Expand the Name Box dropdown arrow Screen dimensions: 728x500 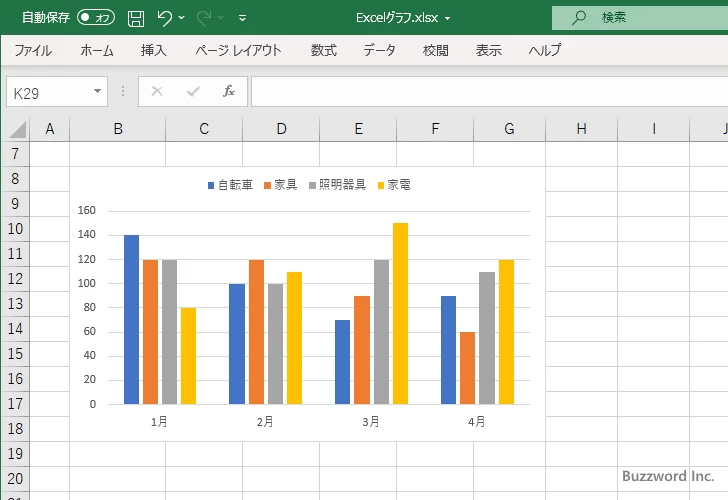click(98, 91)
